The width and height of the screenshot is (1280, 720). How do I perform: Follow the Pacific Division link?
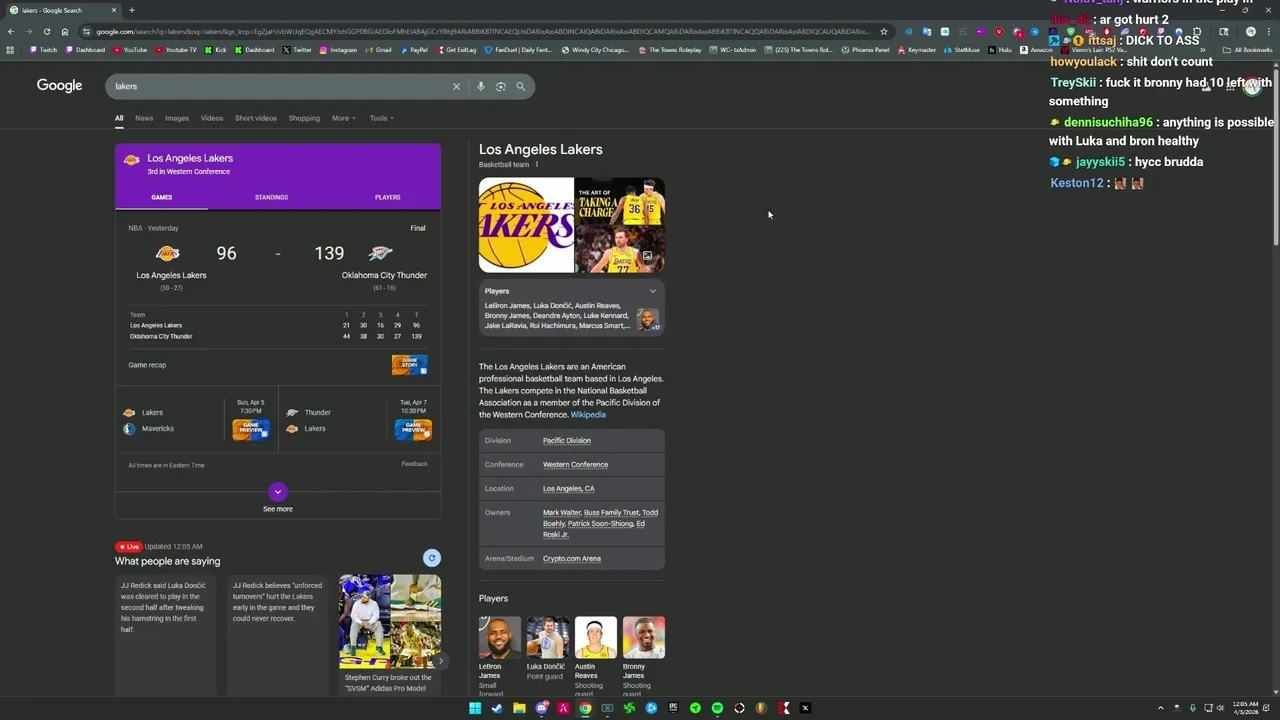tap(567, 441)
